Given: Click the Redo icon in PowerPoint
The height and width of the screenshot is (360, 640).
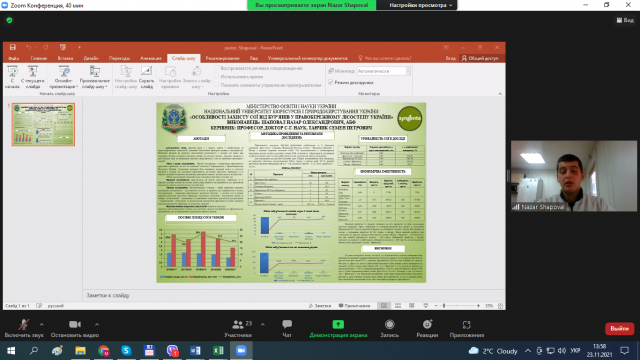Looking at the screenshot, I should 45,47.
